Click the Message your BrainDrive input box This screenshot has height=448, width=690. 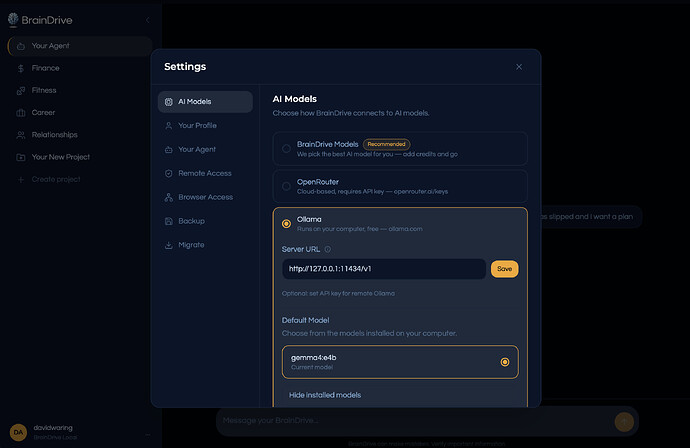coord(414,421)
